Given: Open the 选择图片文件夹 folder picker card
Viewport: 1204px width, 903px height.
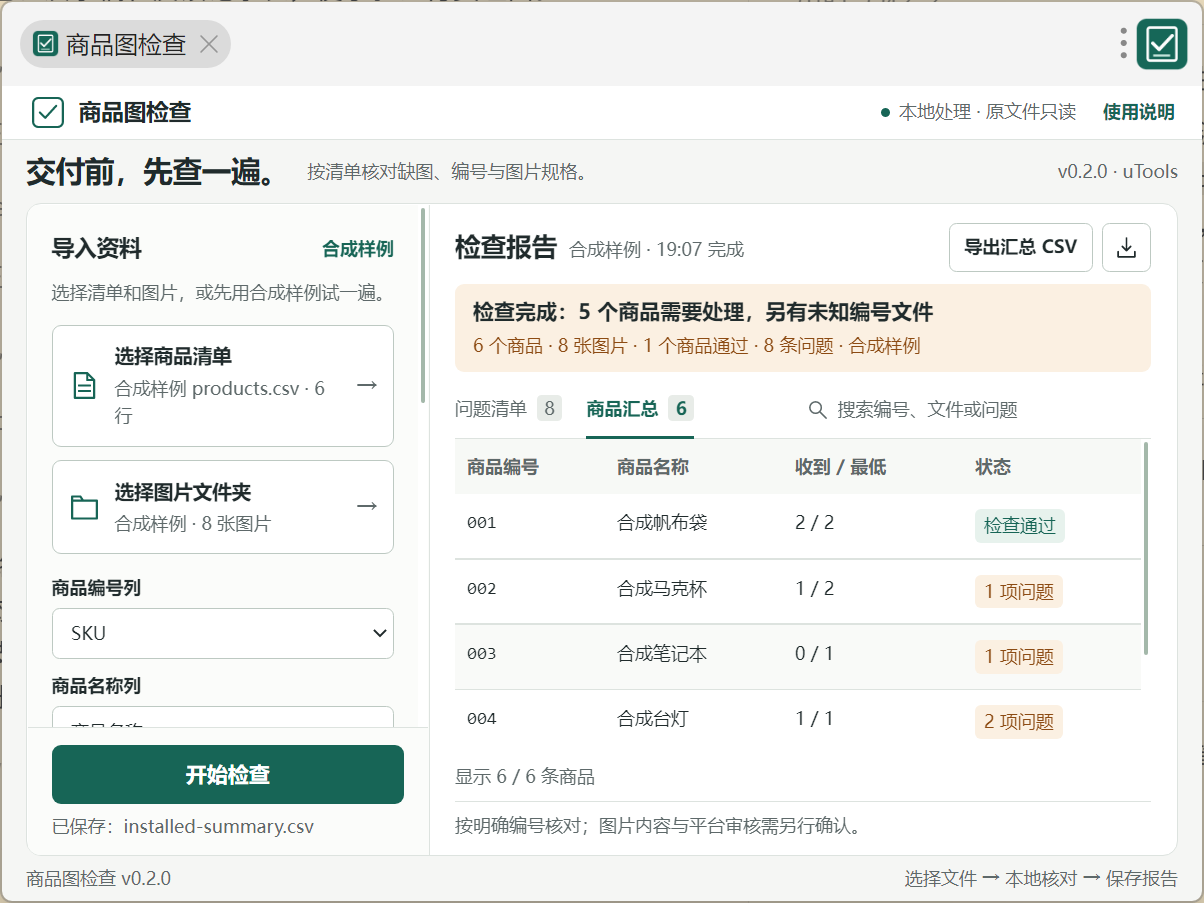Looking at the screenshot, I should tap(222, 507).
